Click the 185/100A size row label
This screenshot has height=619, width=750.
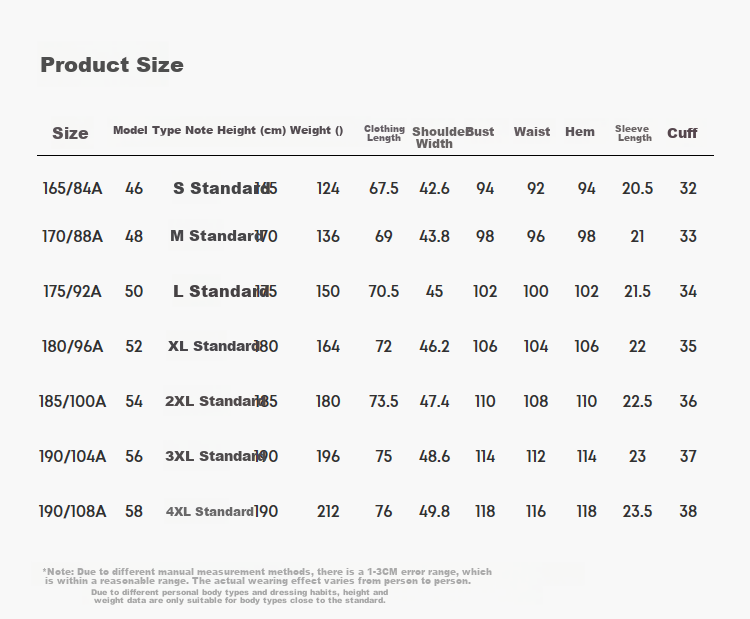pos(72,401)
